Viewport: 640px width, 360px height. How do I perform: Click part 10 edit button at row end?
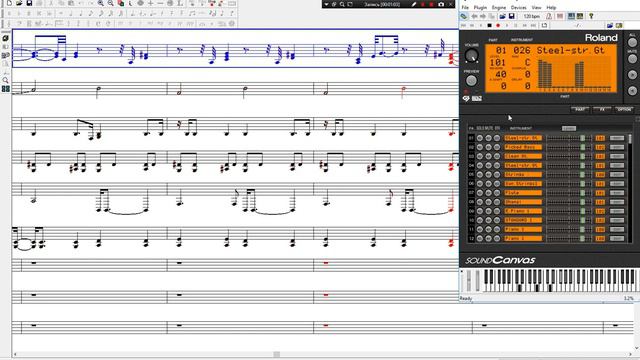point(617,220)
